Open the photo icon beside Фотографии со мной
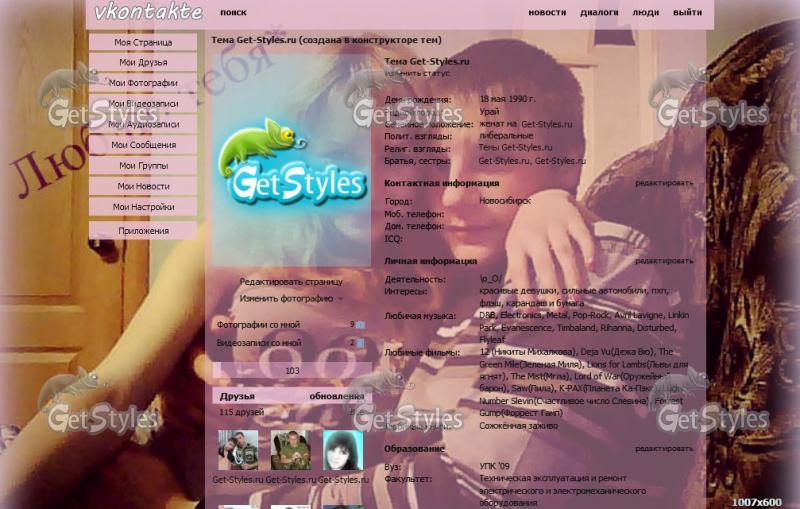This screenshot has width=800, height=509. pyautogui.click(x=361, y=325)
